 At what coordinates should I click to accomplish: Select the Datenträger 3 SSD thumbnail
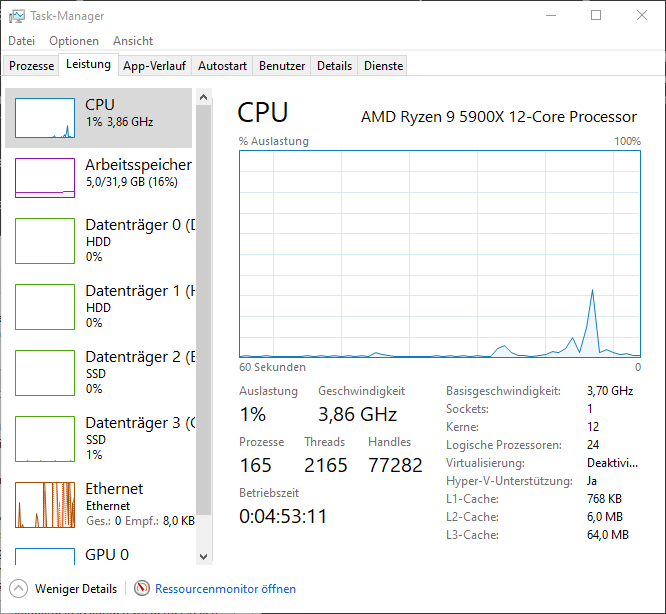(x=45, y=439)
